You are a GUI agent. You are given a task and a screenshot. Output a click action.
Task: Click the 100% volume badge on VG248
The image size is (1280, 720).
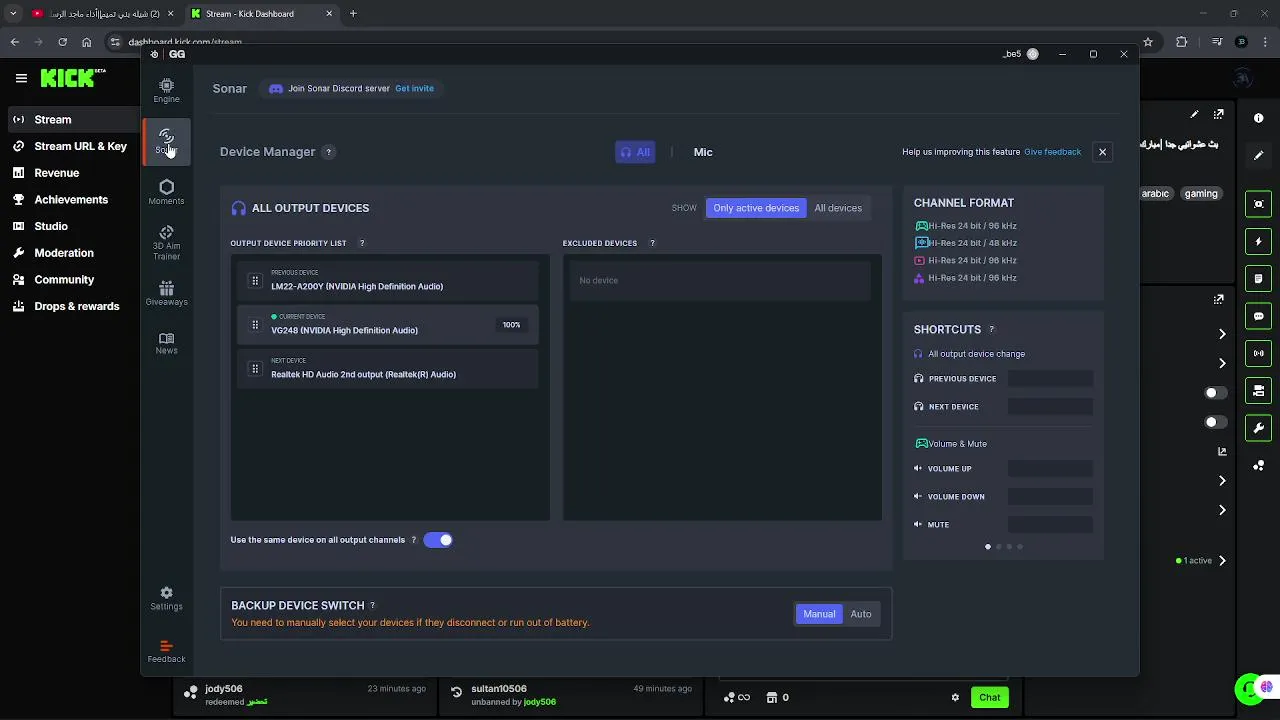pos(511,325)
